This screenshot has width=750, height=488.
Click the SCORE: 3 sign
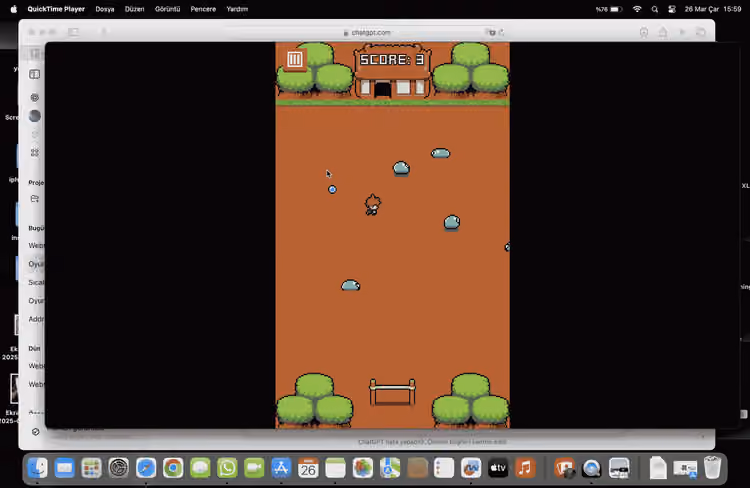pos(392,59)
